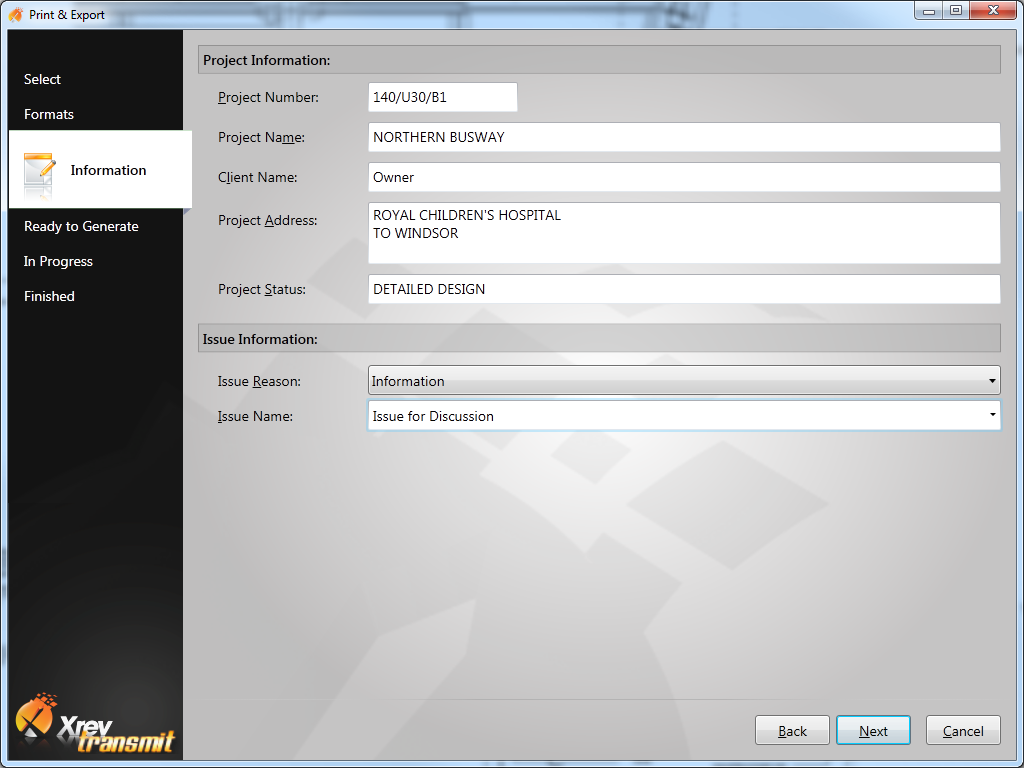The width and height of the screenshot is (1024, 768).
Task: Open the Select step in sidebar
Action: (42, 79)
